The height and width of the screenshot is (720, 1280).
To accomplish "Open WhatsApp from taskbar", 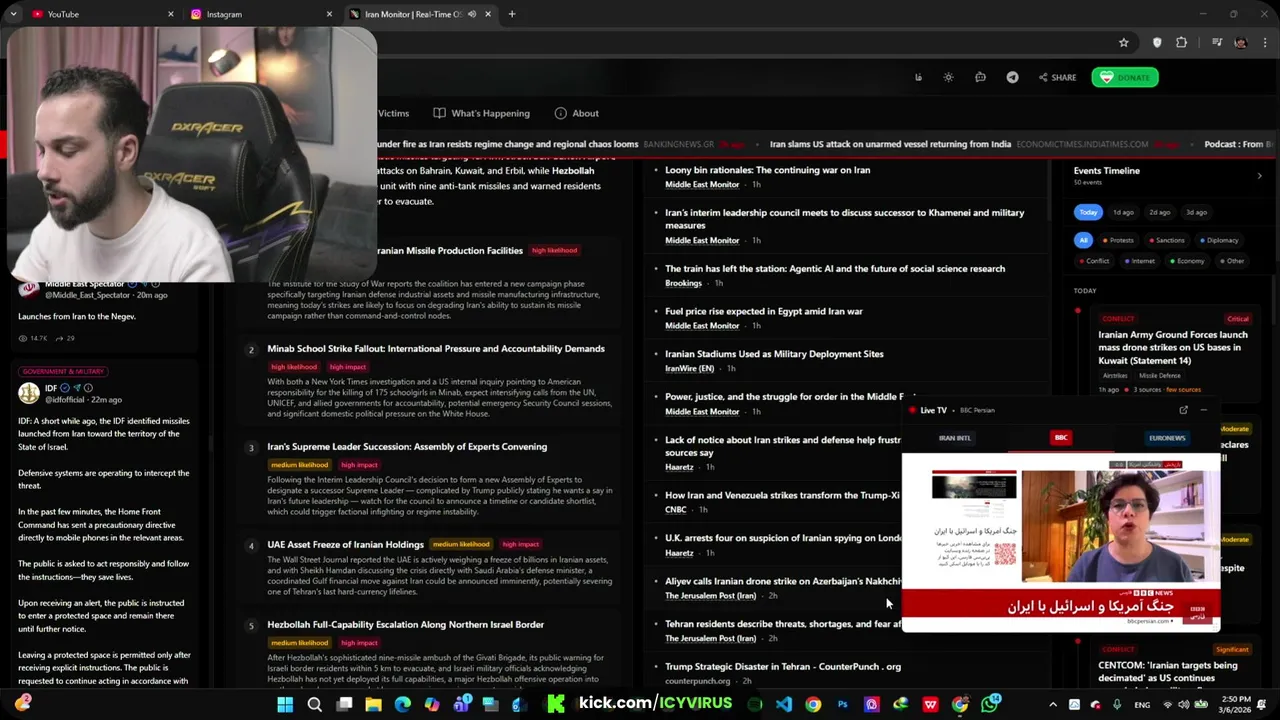I will [x=990, y=704].
